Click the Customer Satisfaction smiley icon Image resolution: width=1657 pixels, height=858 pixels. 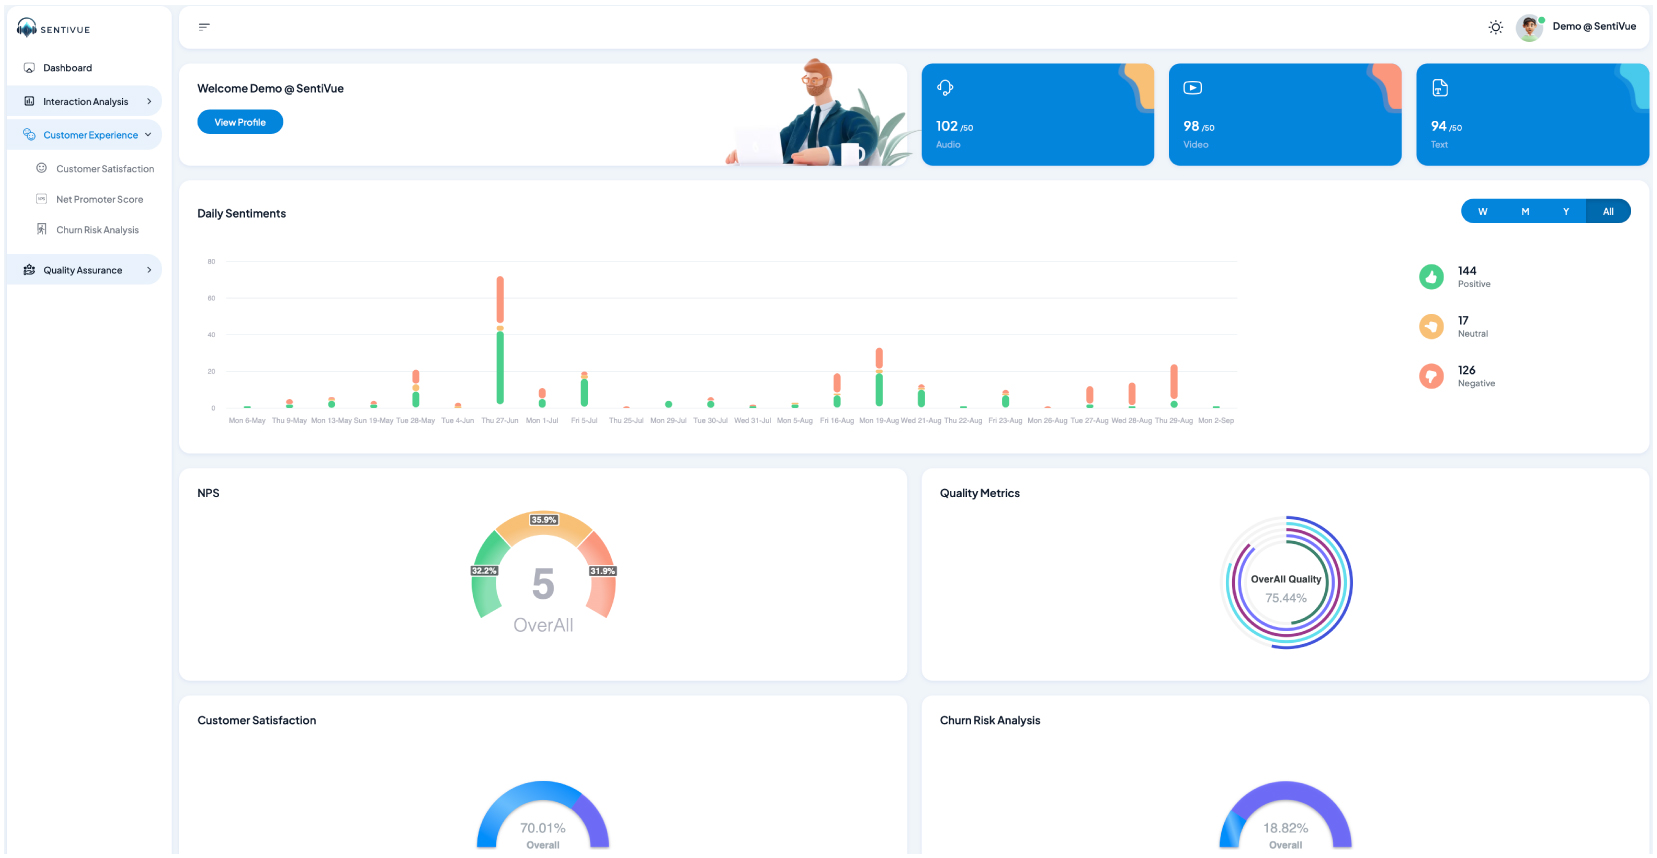coord(42,168)
